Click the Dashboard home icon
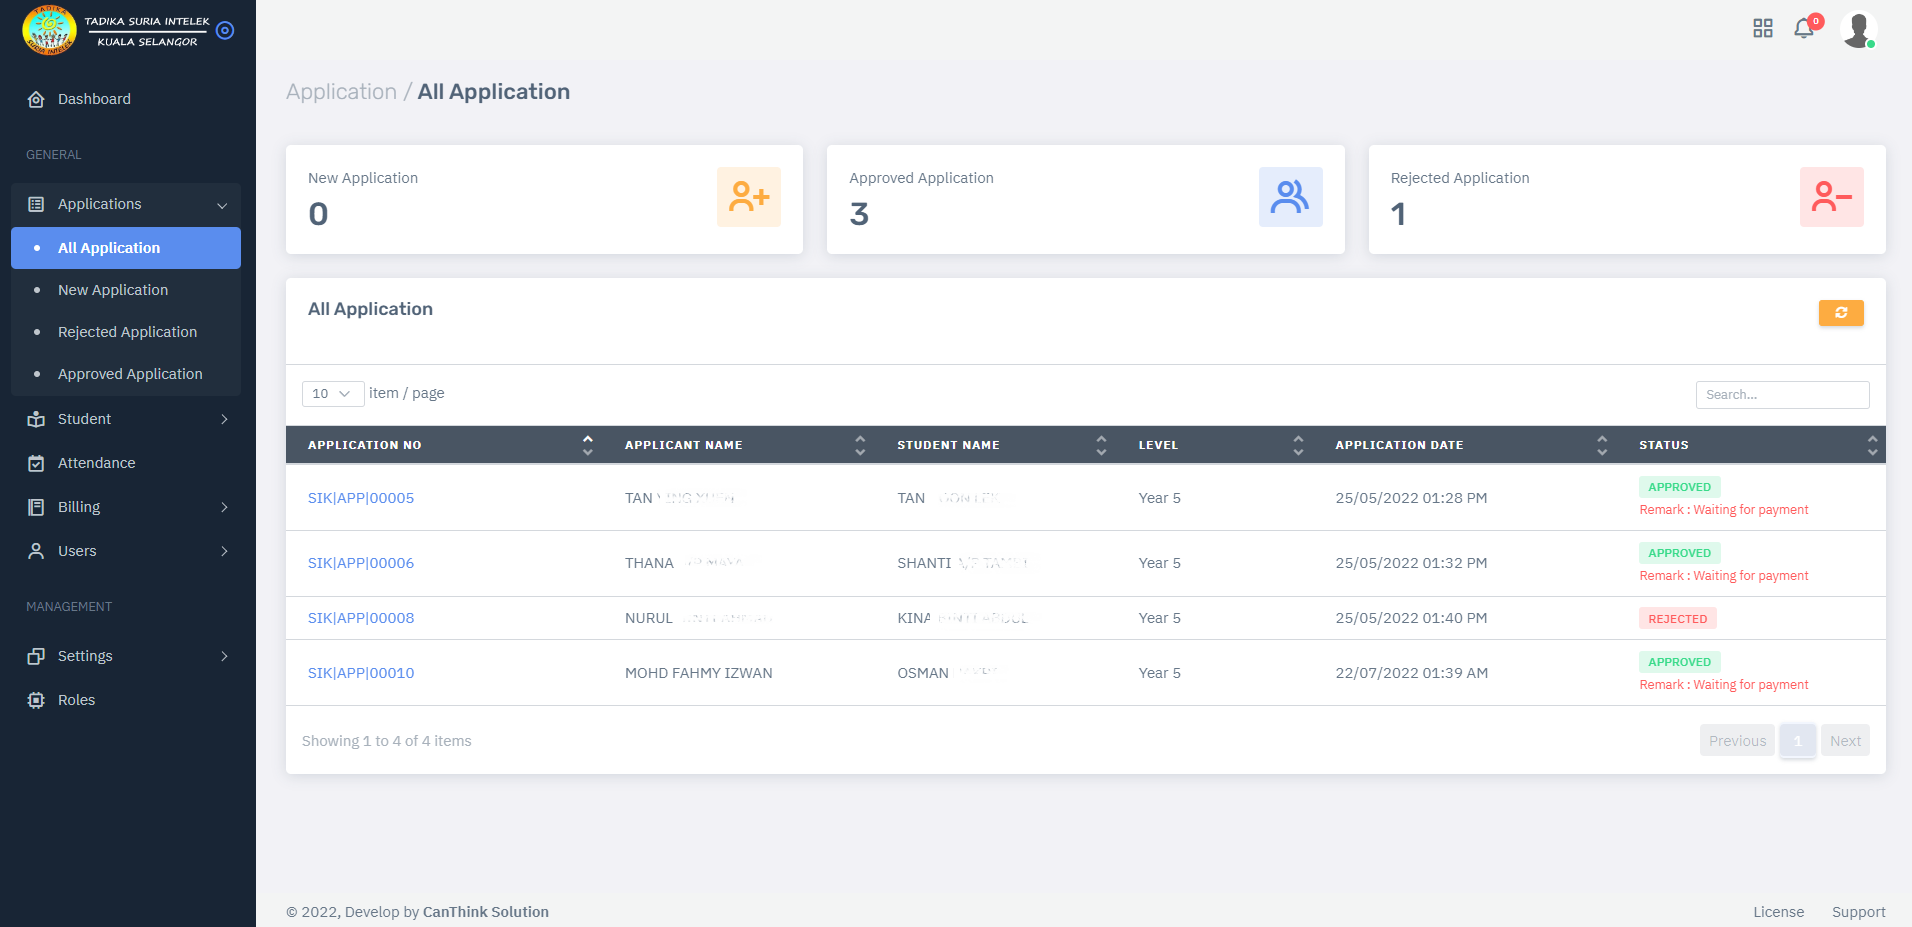The width and height of the screenshot is (1912, 927). pyautogui.click(x=36, y=99)
